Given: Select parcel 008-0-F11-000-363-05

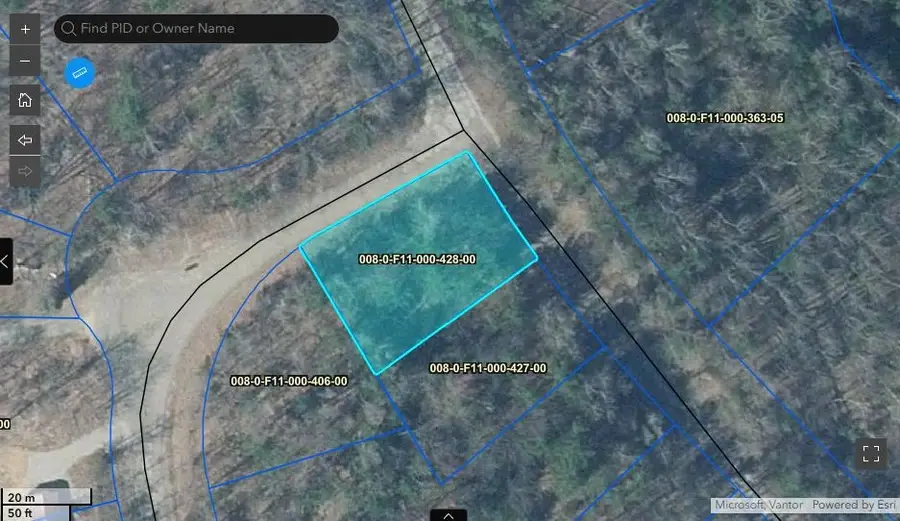Looking at the screenshot, I should [725, 118].
